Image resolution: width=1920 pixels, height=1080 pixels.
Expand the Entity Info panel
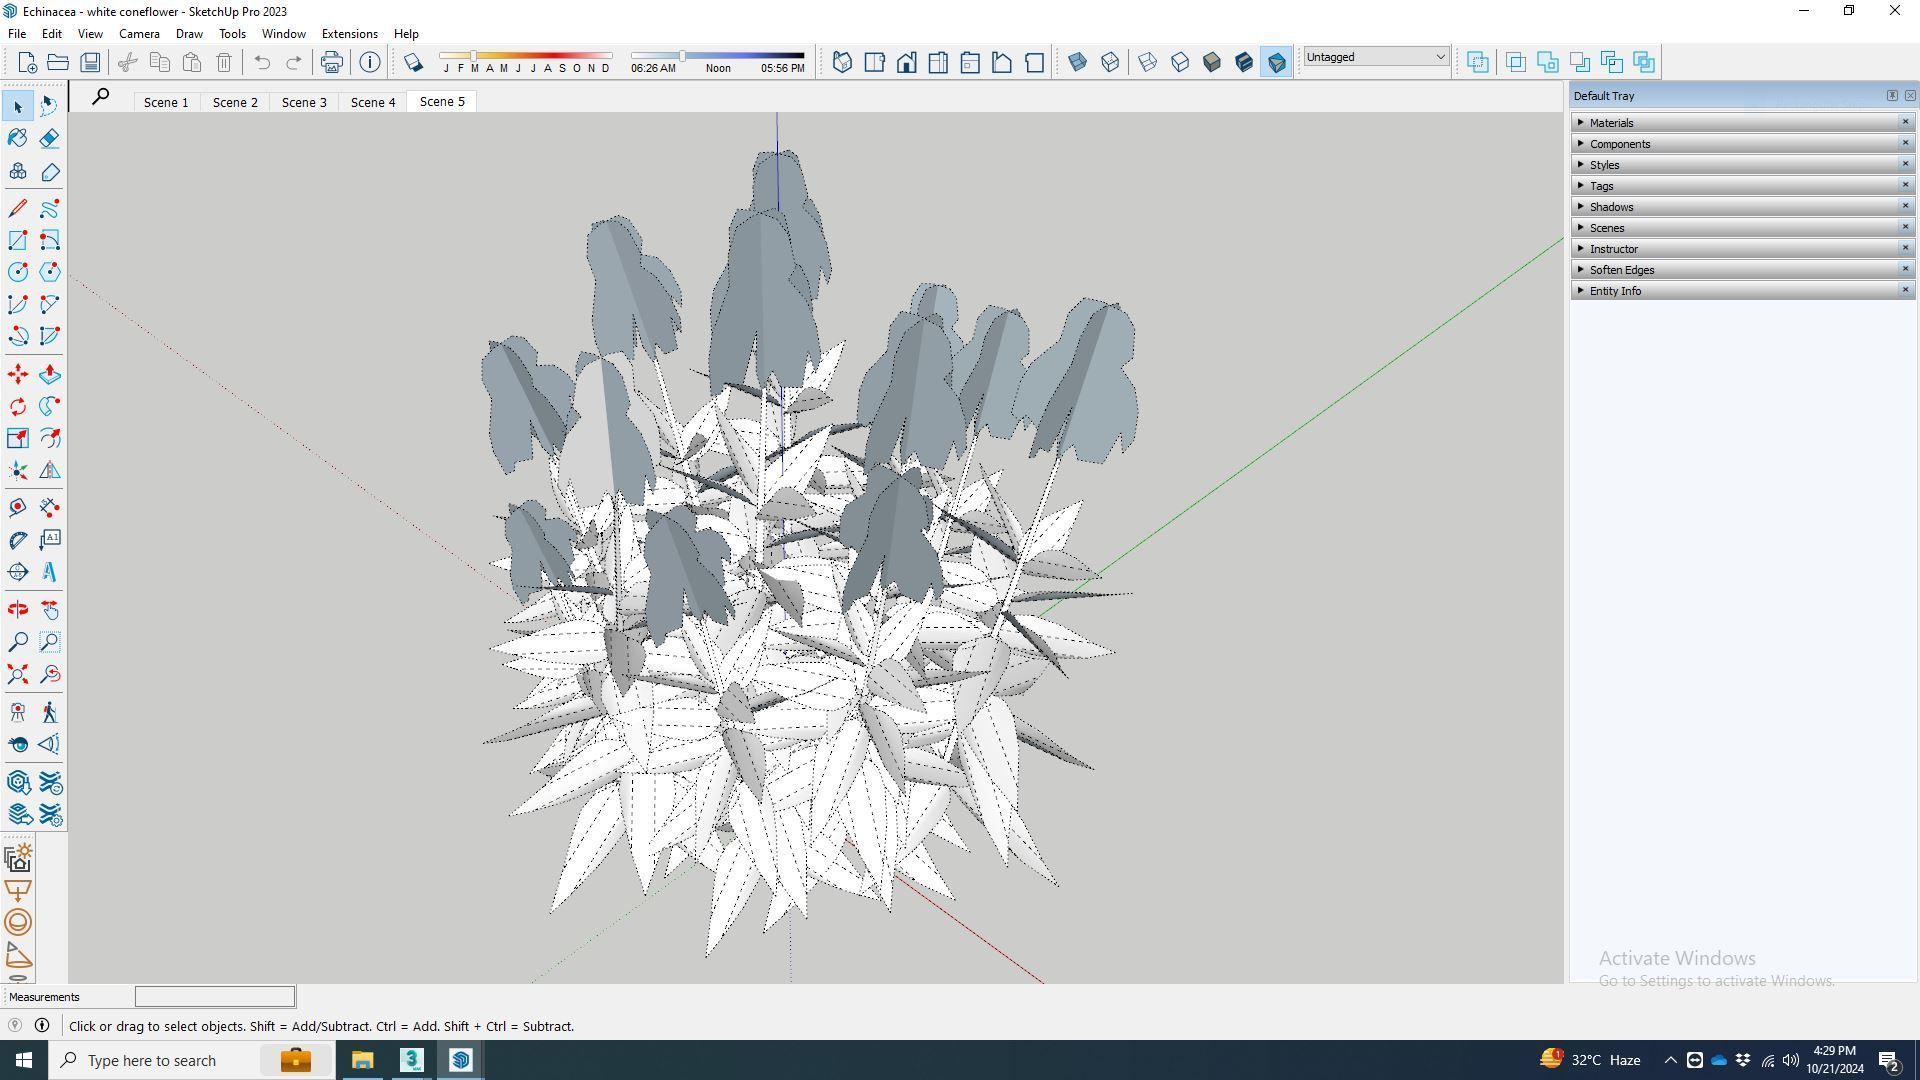[x=1742, y=291]
